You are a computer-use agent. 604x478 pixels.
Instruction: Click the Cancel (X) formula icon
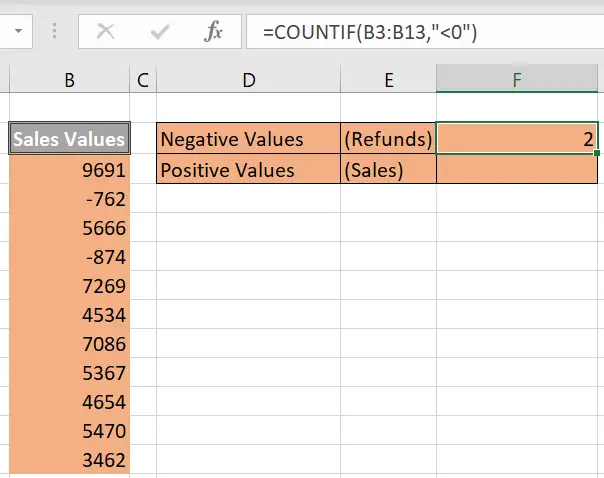pos(106,31)
